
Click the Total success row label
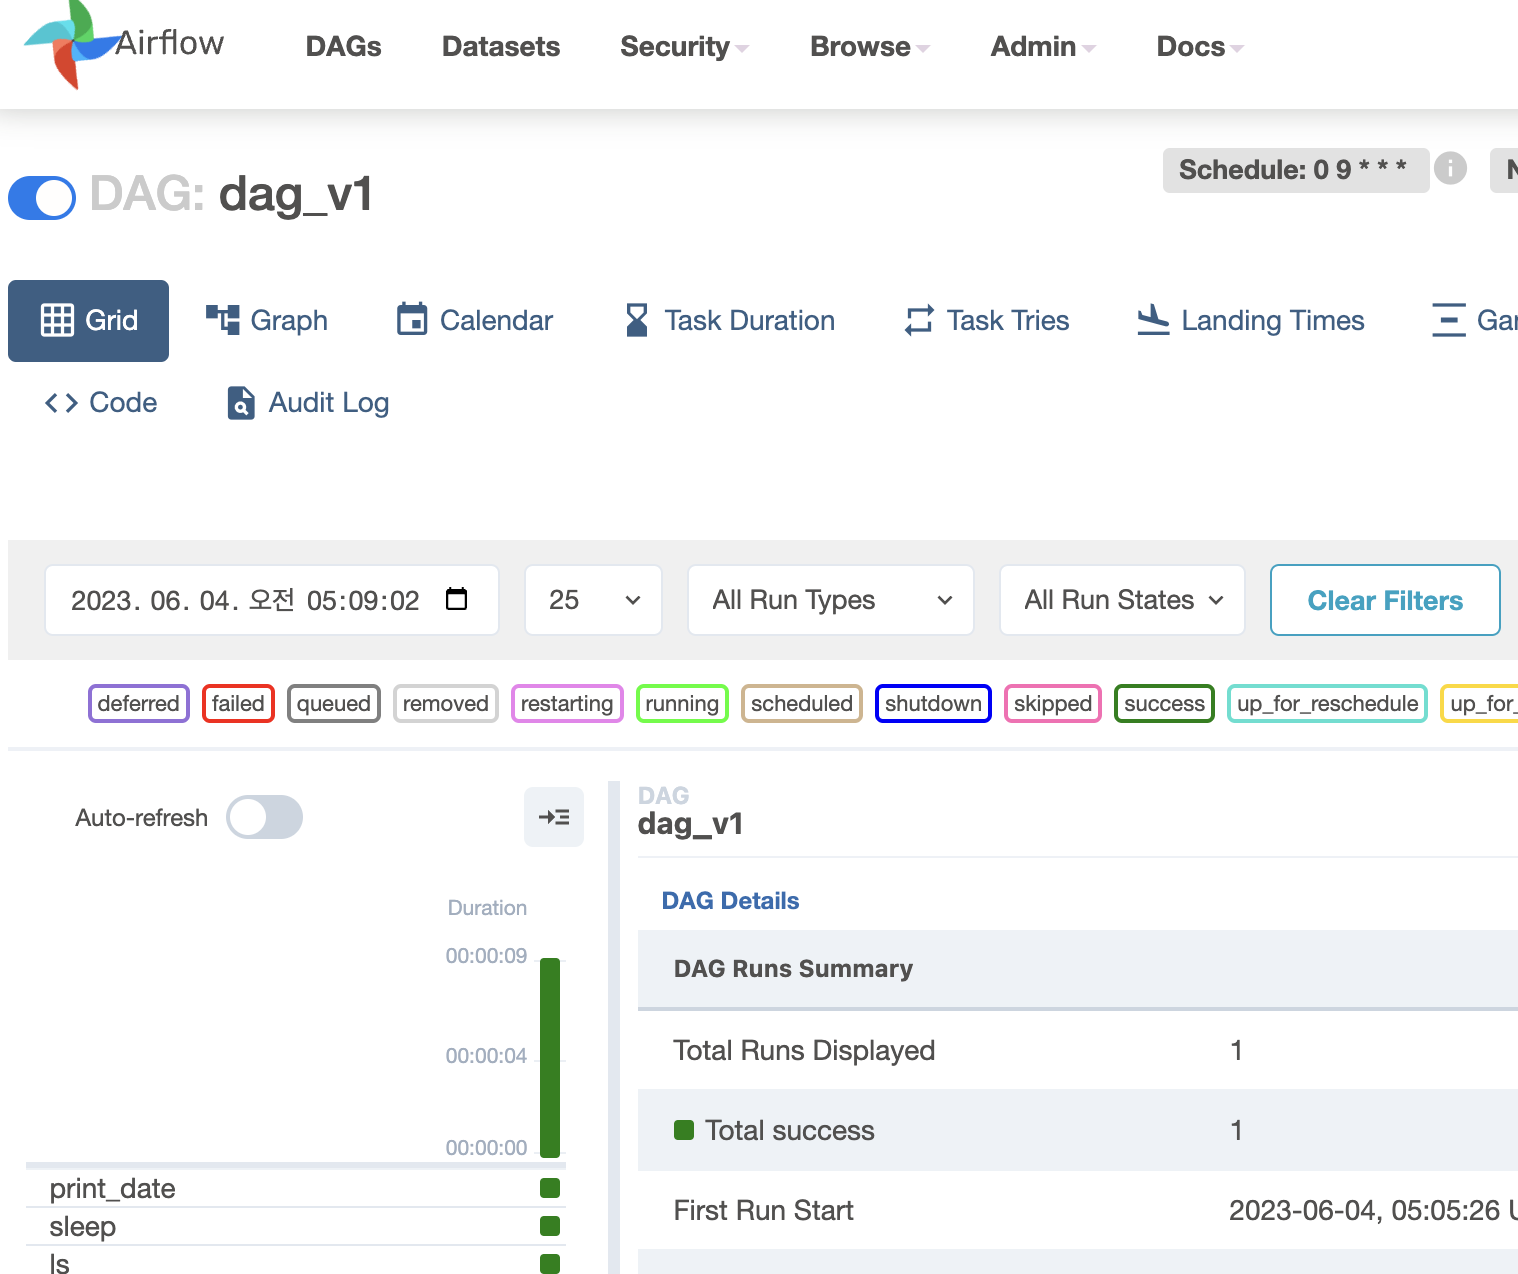[x=790, y=1130]
